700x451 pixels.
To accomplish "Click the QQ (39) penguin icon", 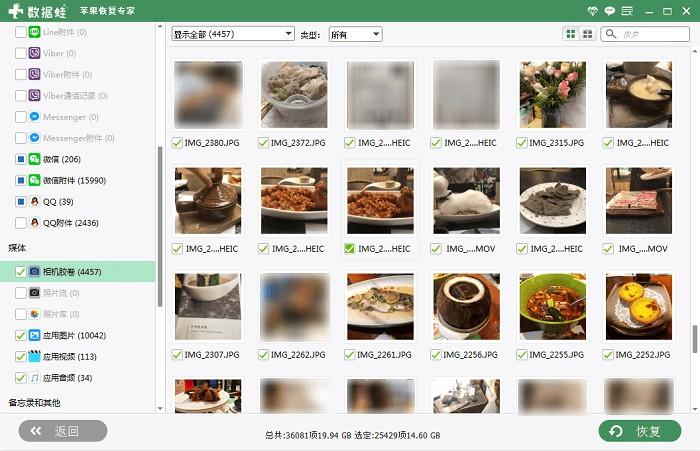I will click(x=34, y=201).
